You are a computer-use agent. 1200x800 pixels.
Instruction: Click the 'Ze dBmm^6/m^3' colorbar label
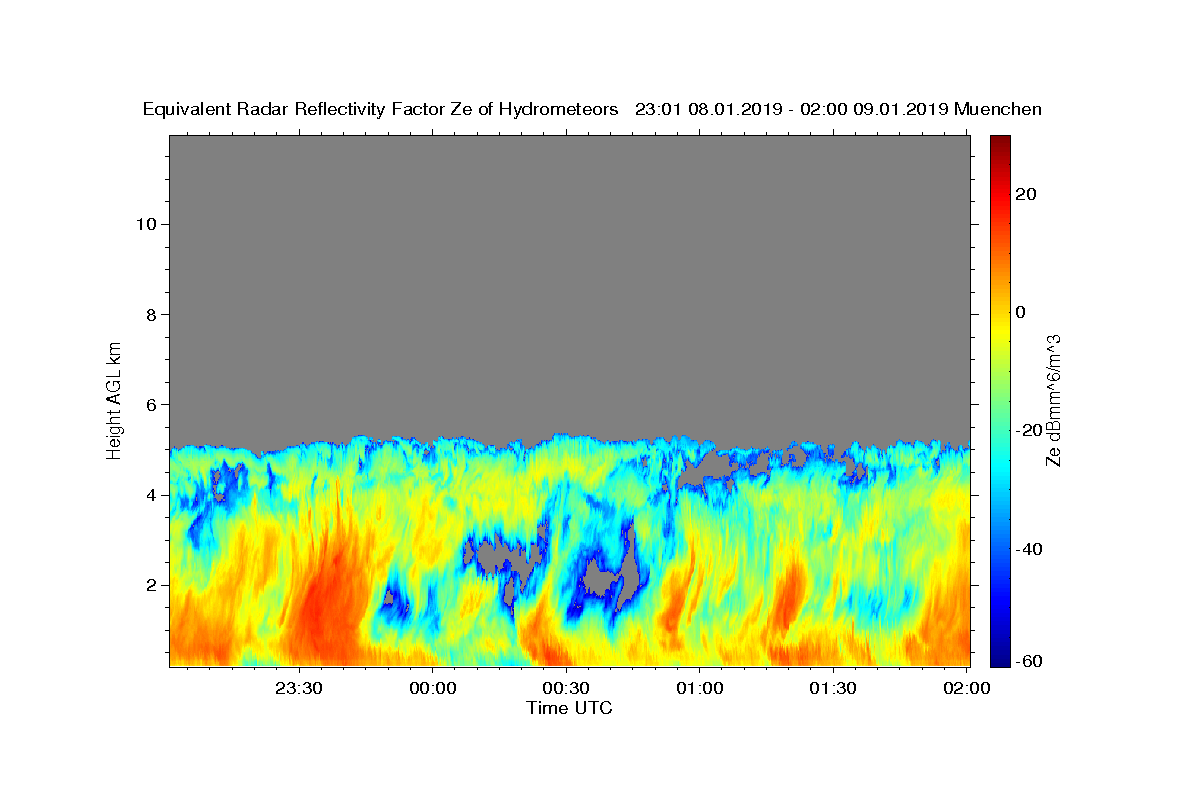[1053, 400]
